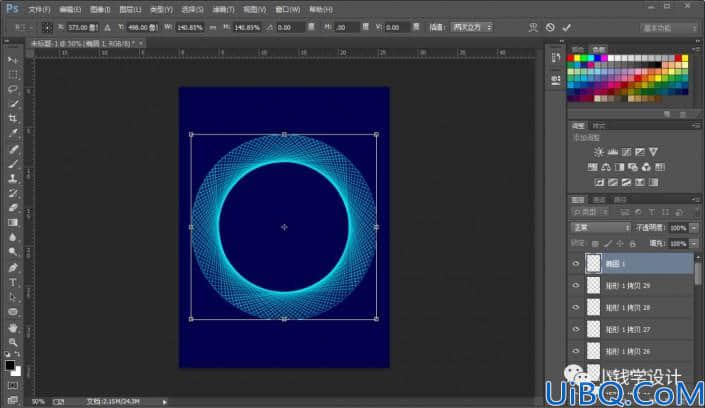Open the fill slider dropdown arrow

(x=694, y=244)
